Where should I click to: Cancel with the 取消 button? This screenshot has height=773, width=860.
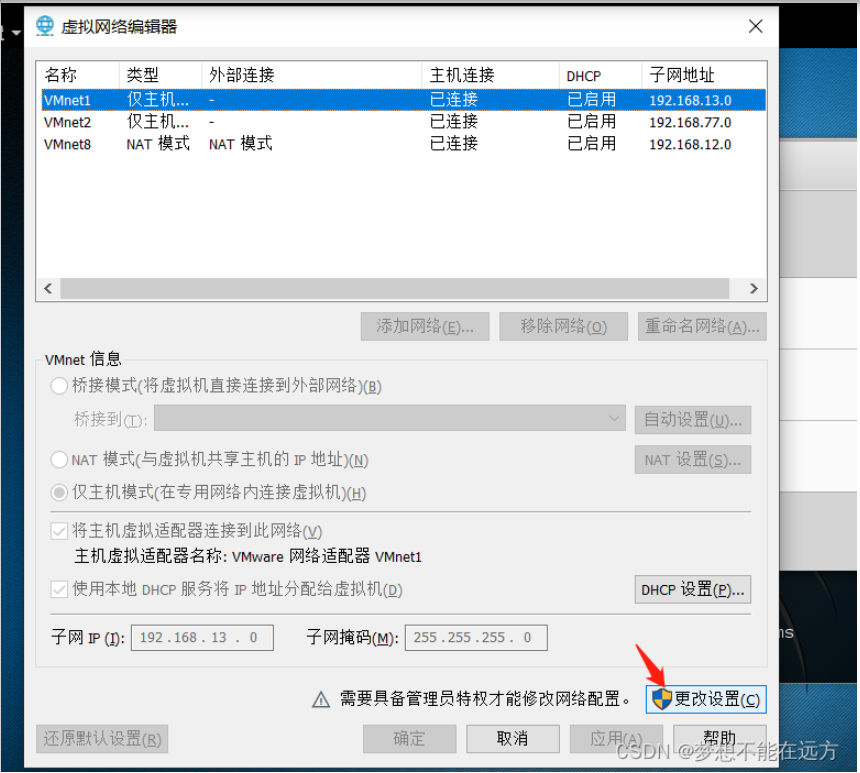513,739
